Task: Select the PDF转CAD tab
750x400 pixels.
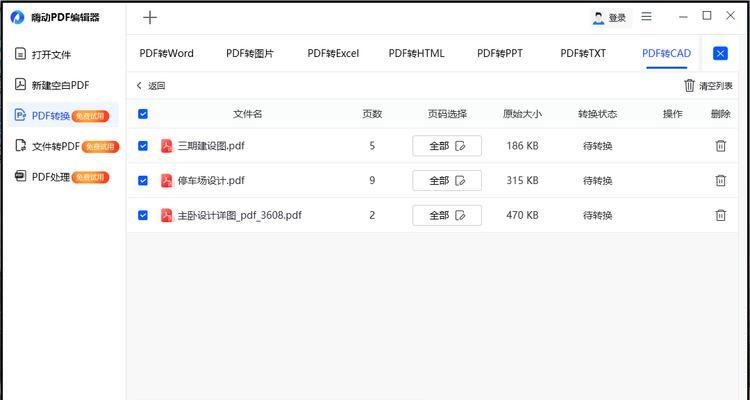Action: 666,53
